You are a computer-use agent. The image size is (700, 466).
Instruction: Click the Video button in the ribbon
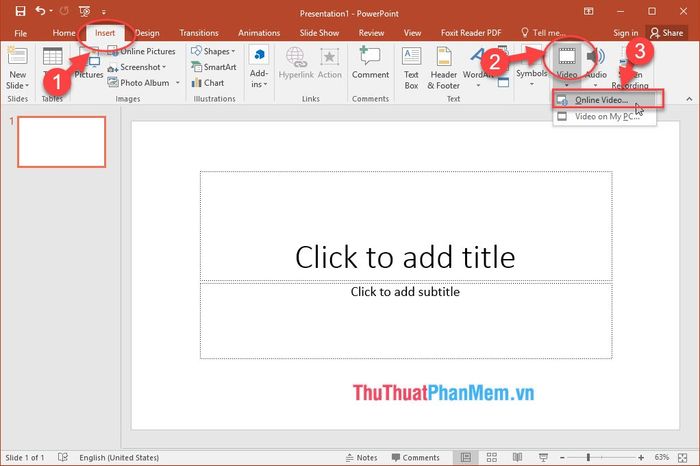[x=567, y=57]
